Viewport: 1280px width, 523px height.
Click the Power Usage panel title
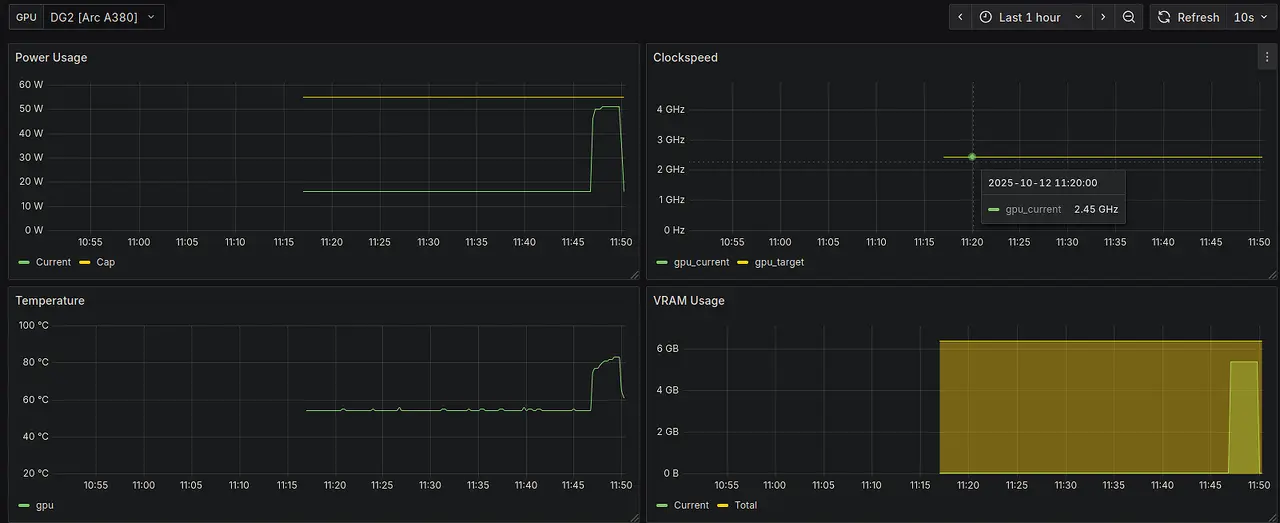[51, 58]
